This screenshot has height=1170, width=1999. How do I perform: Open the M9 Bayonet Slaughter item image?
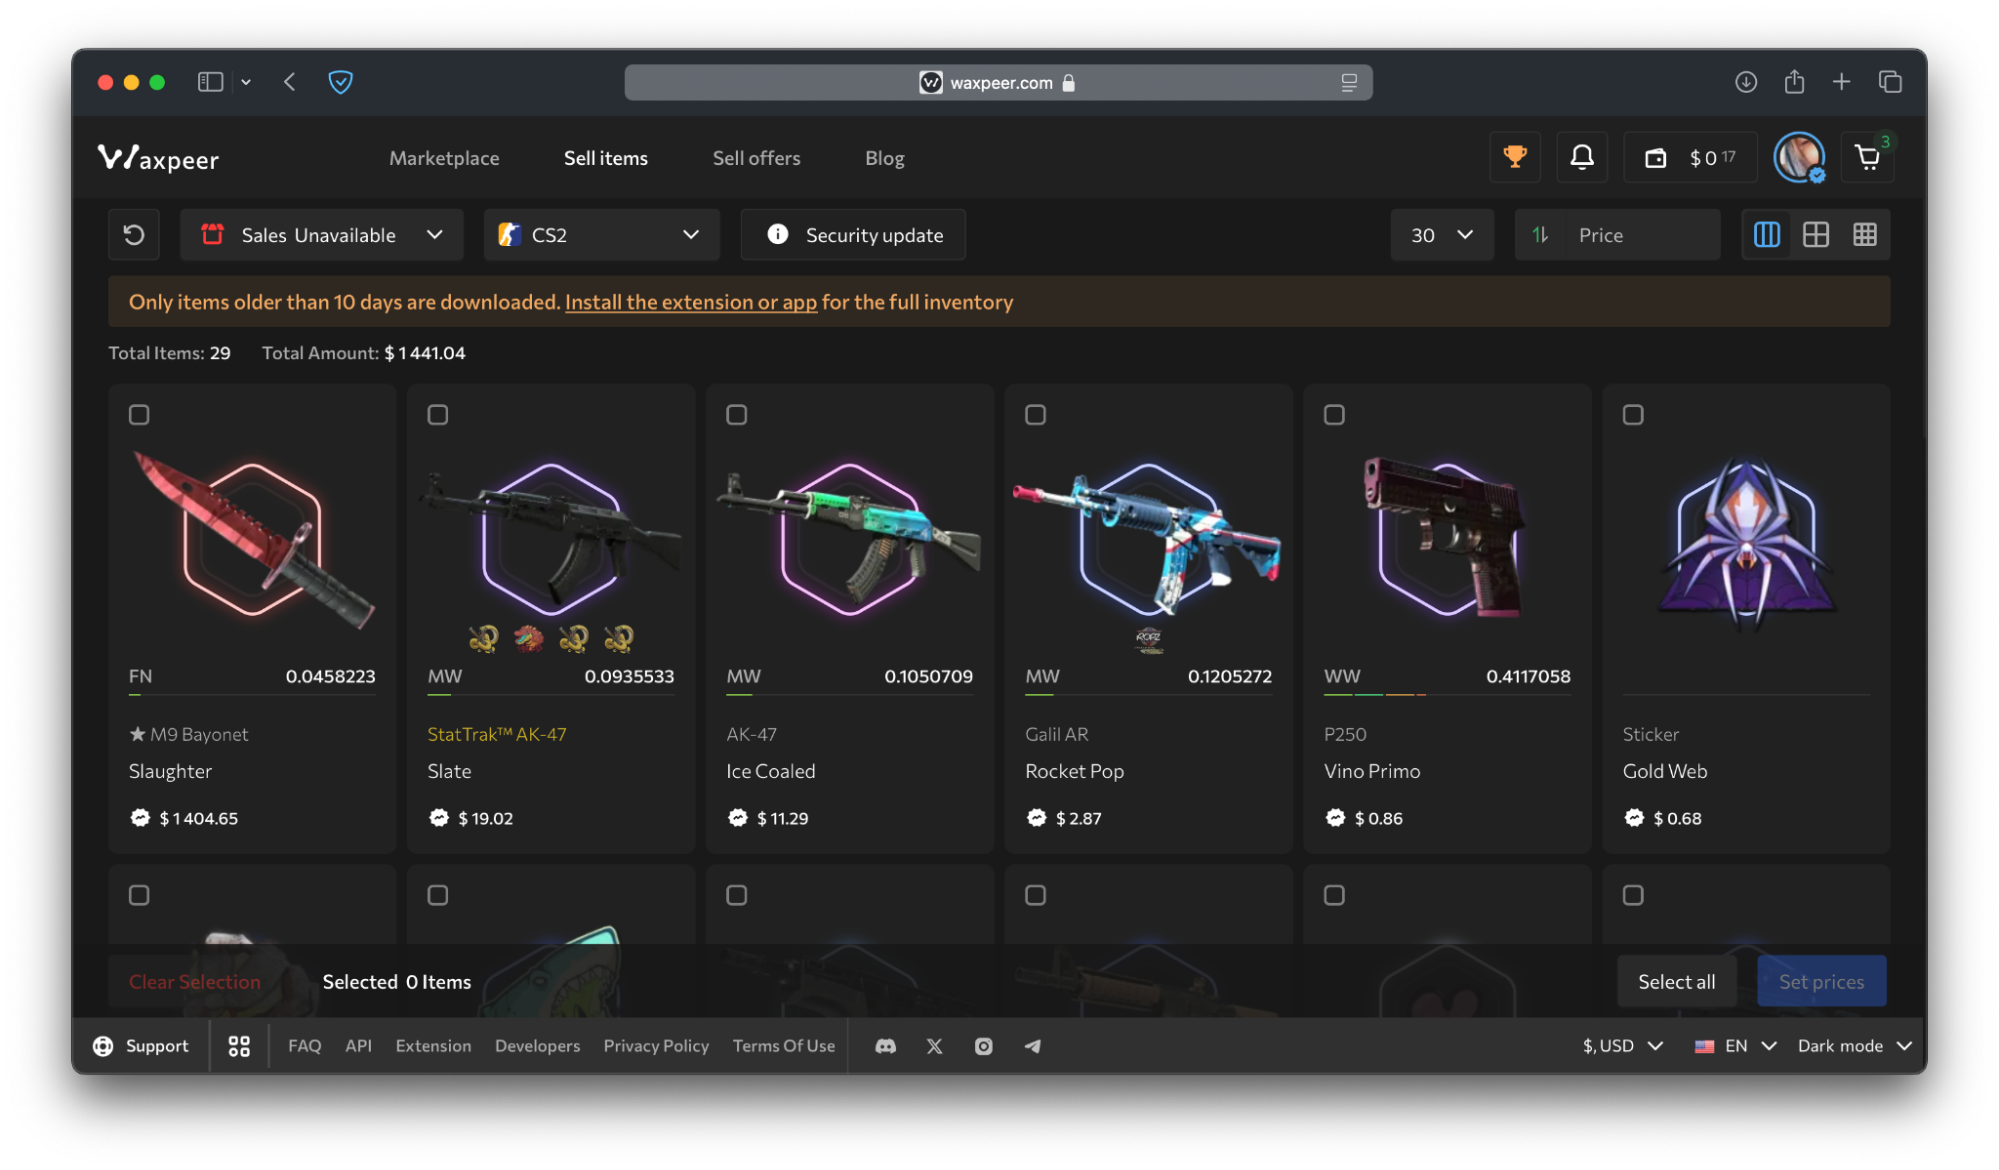click(254, 540)
